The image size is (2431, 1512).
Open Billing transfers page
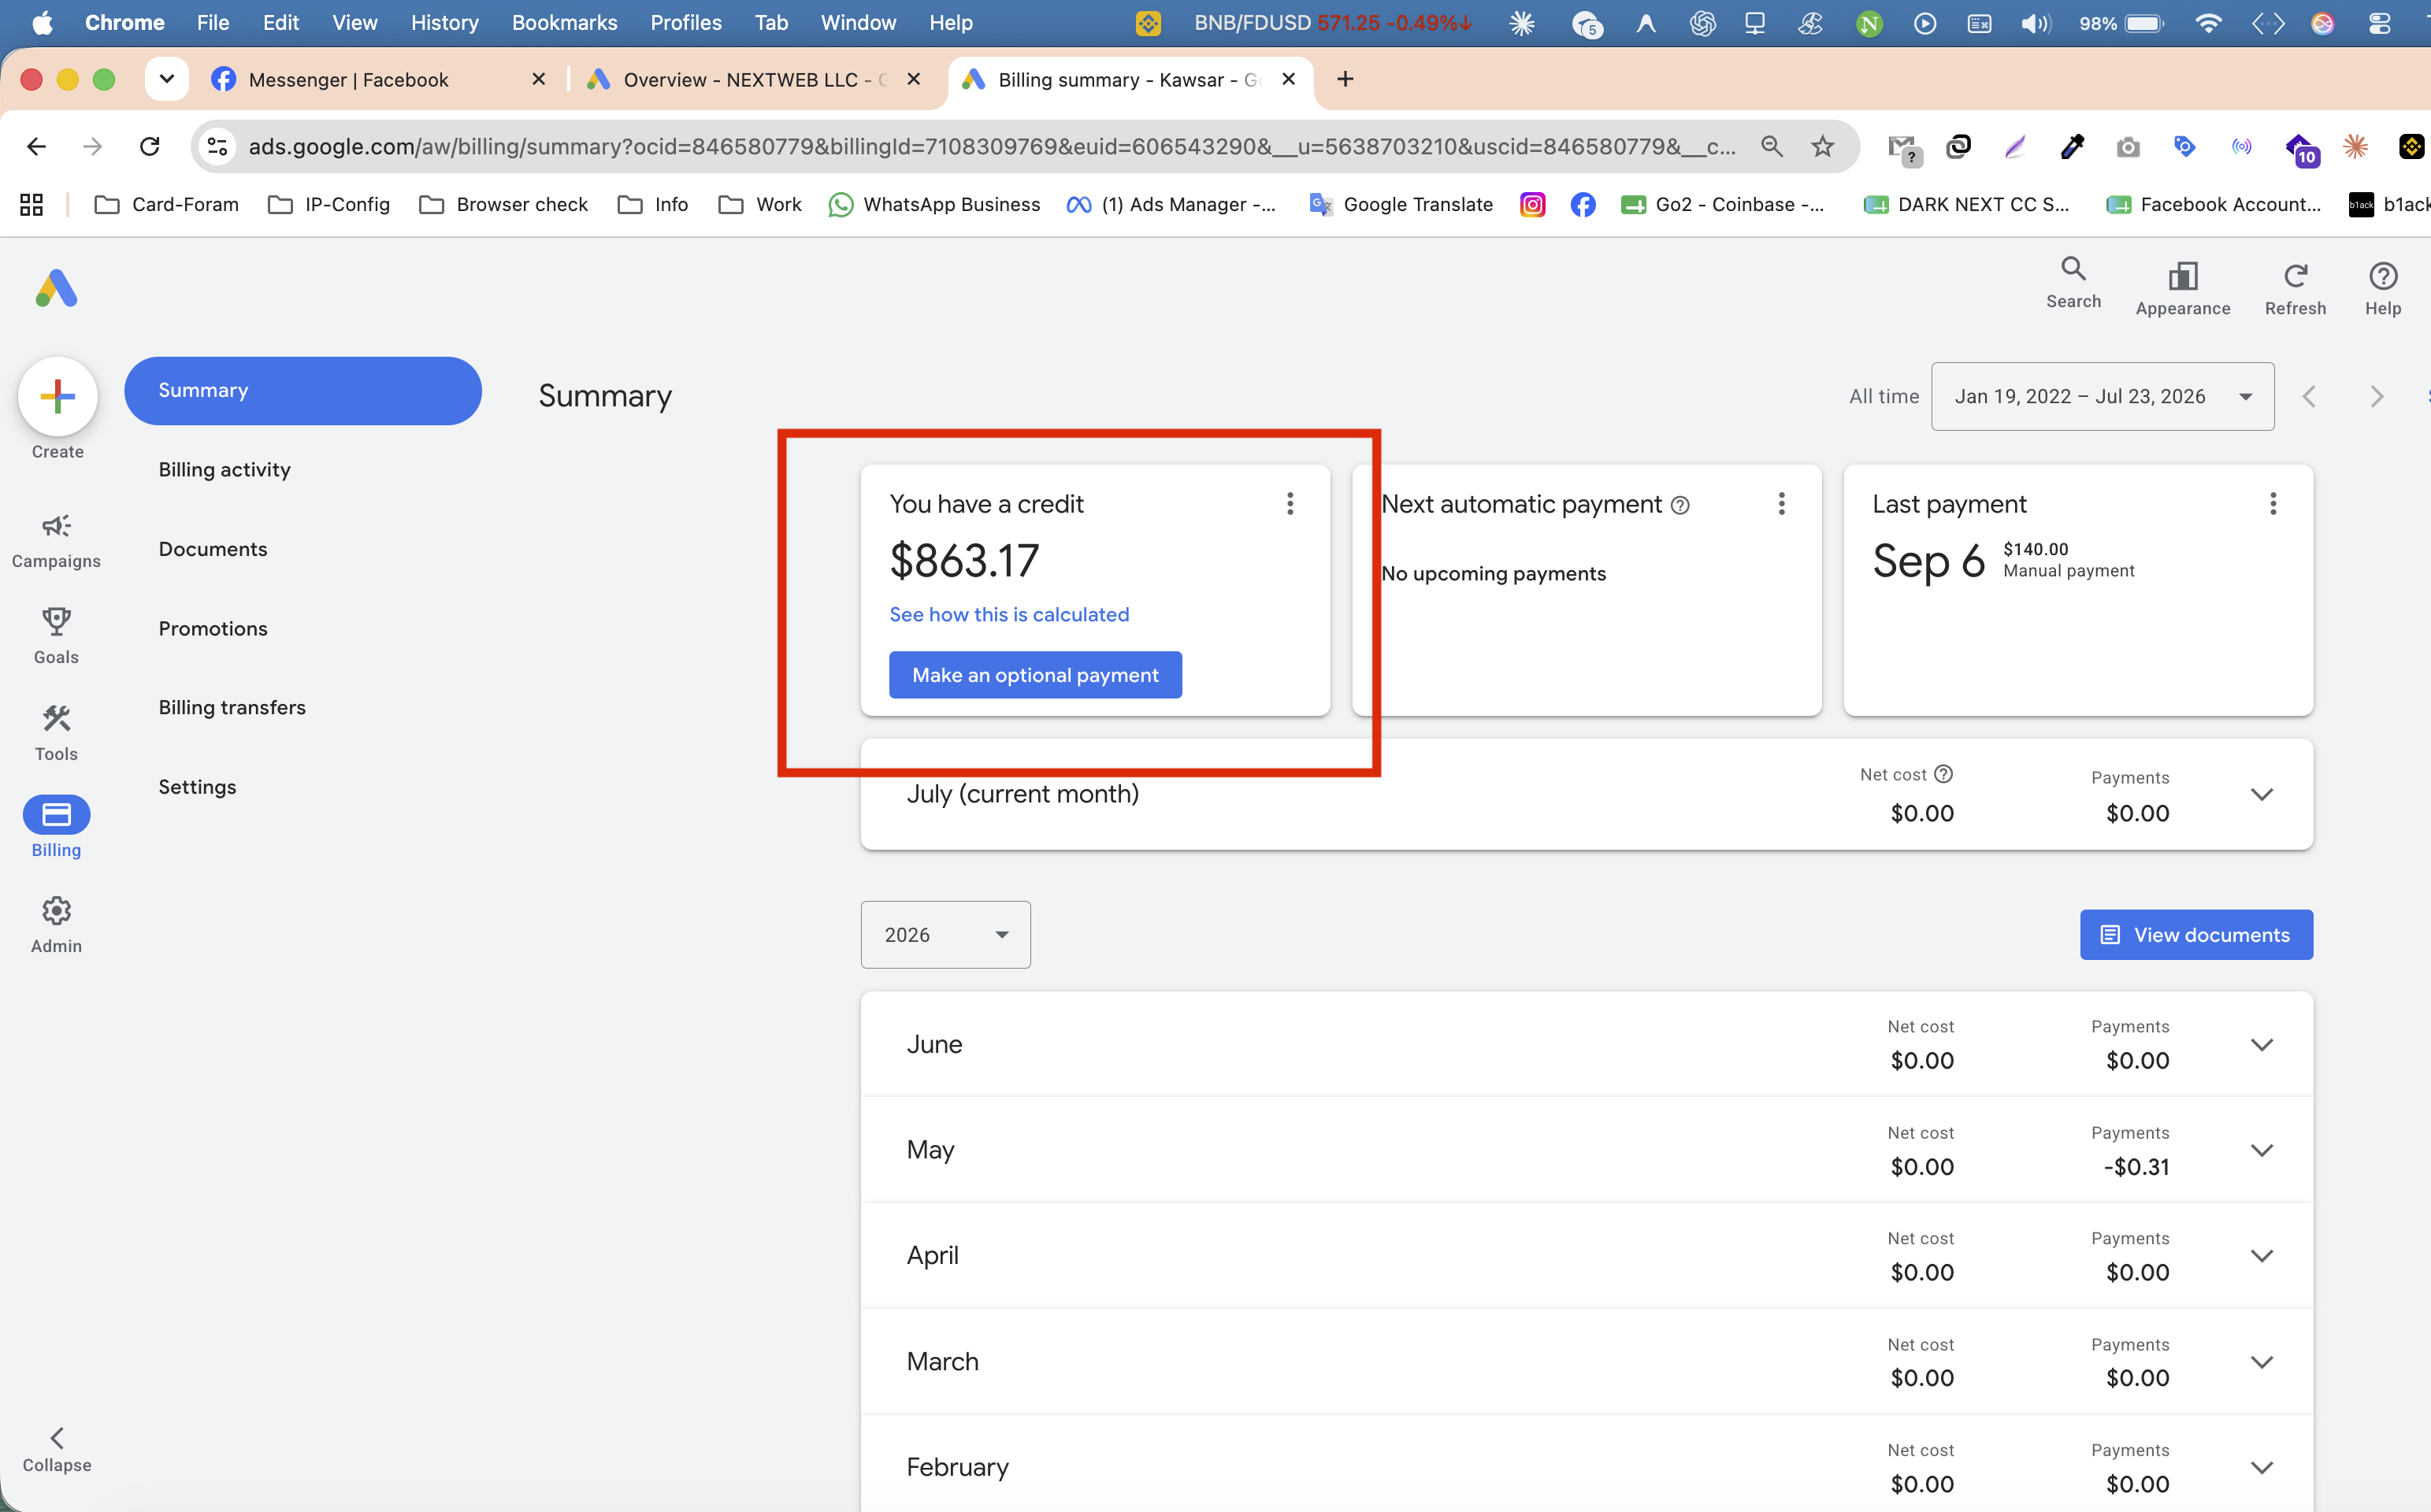232,707
